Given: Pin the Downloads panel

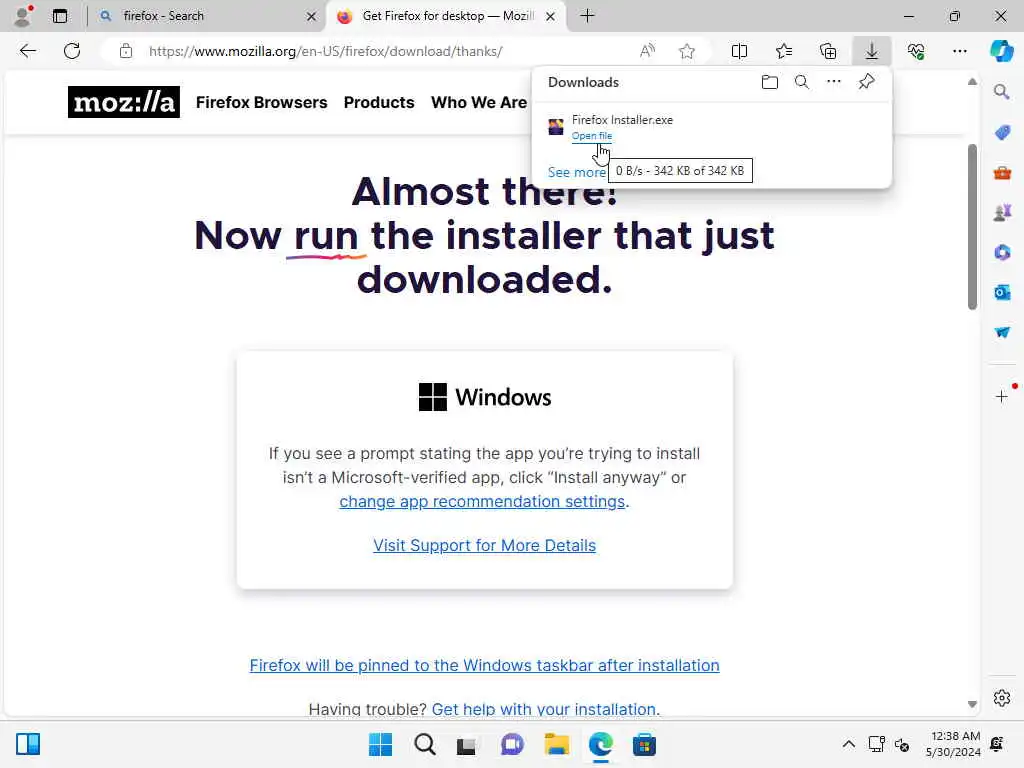Looking at the screenshot, I should pos(866,82).
